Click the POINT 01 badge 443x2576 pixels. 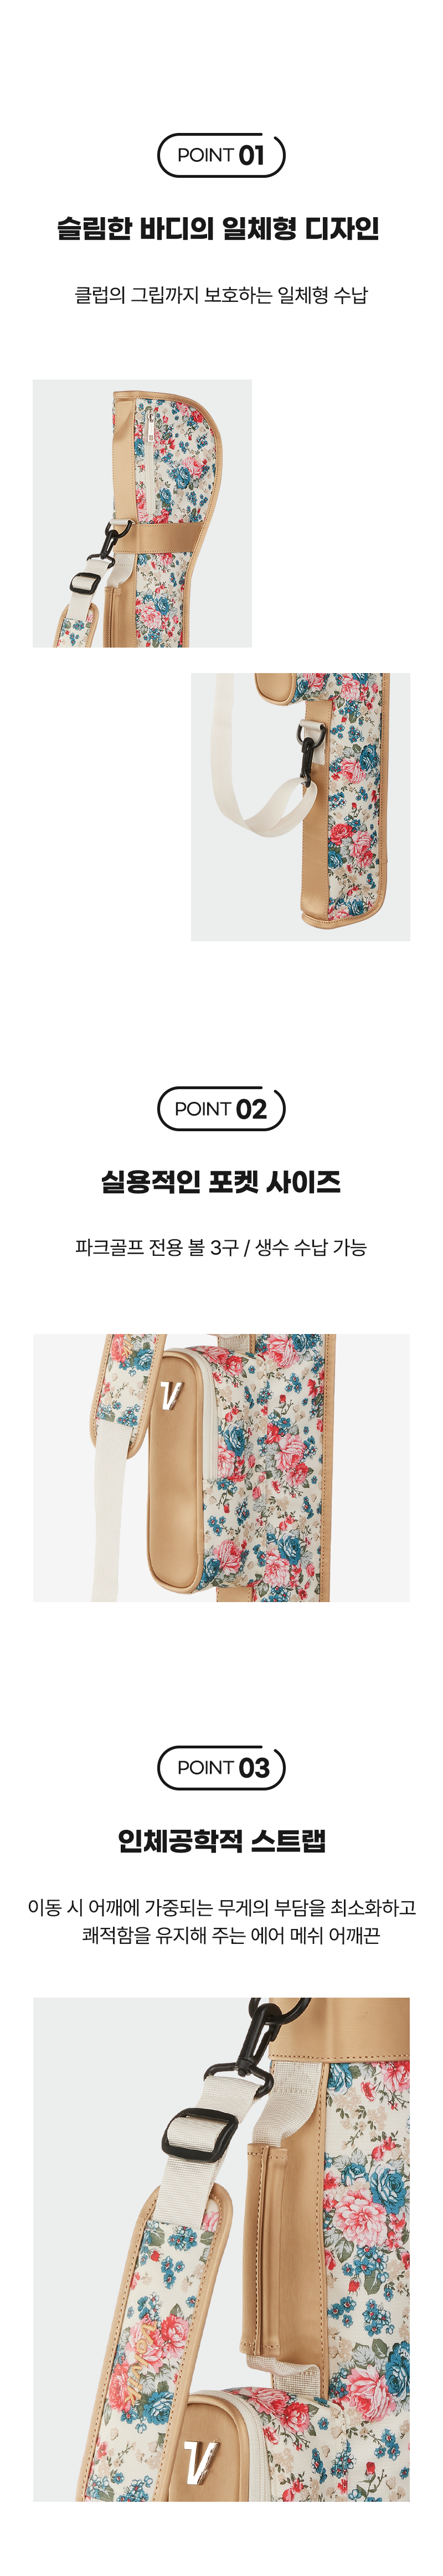coord(221,155)
